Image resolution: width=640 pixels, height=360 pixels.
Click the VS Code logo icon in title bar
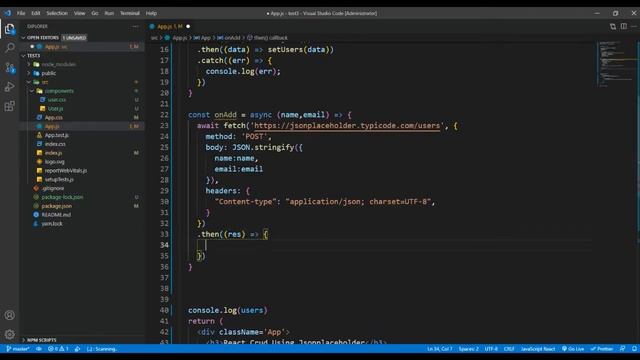tap(7, 13)
